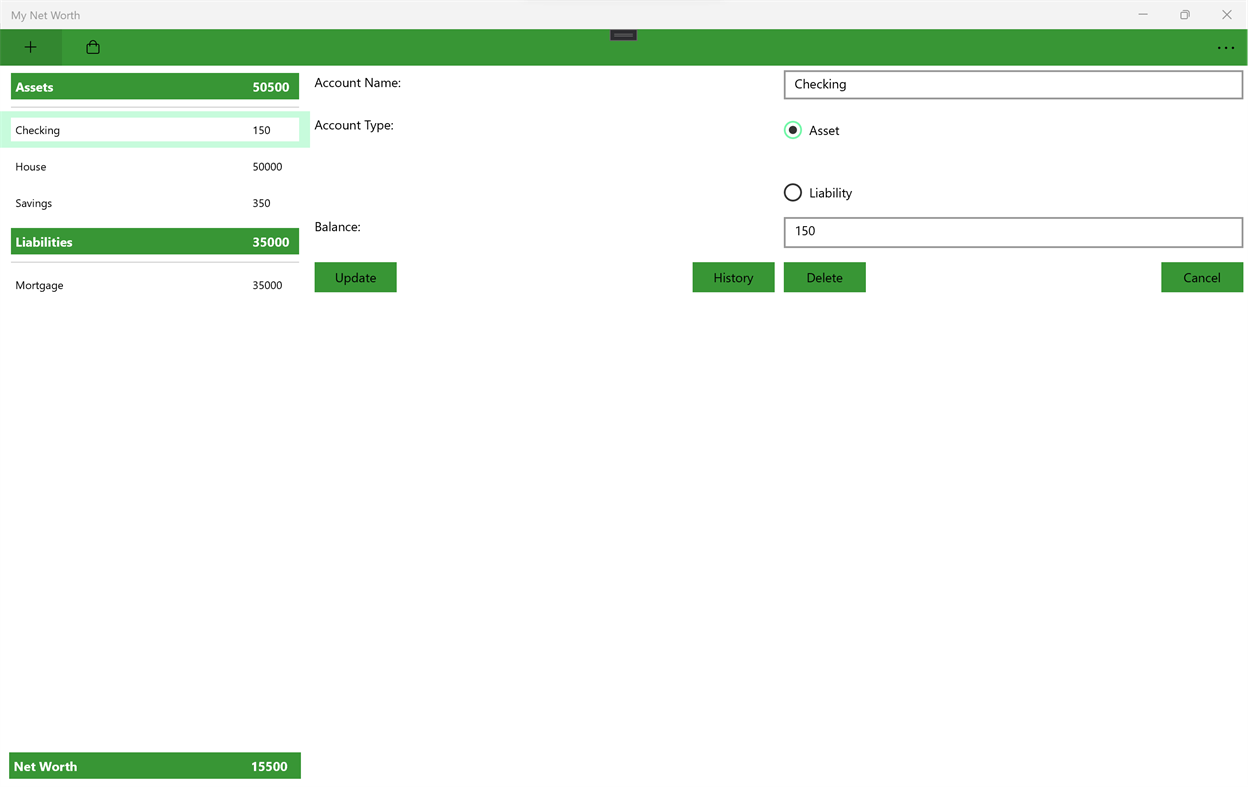Click the Account Name label
Image resolution: width=1248 pixels, height=787 pixels.
tap(357, 83)
